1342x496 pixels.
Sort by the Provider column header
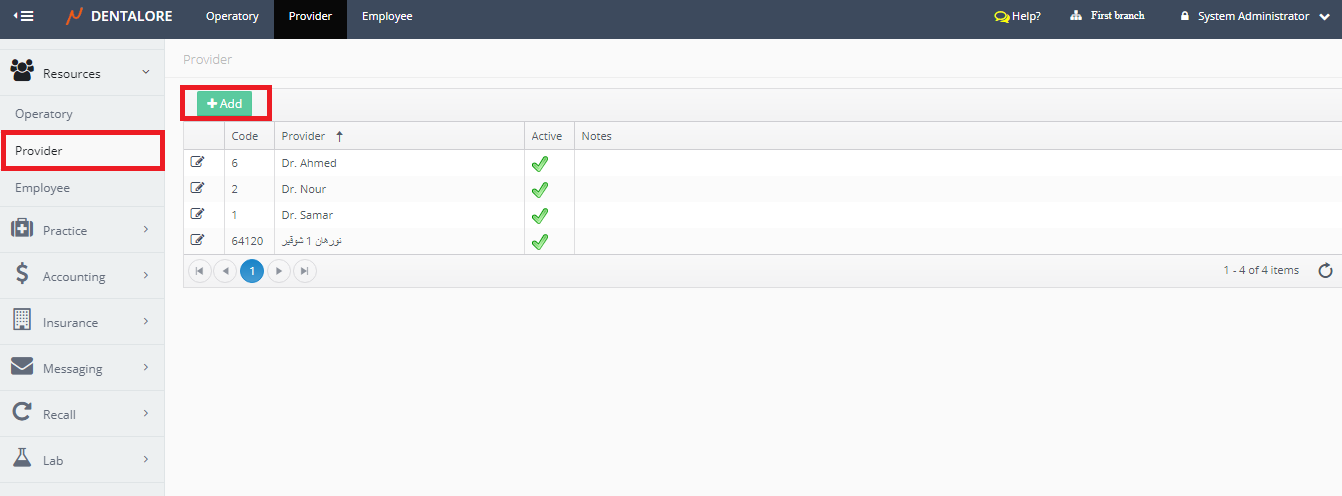pos(303,136)
